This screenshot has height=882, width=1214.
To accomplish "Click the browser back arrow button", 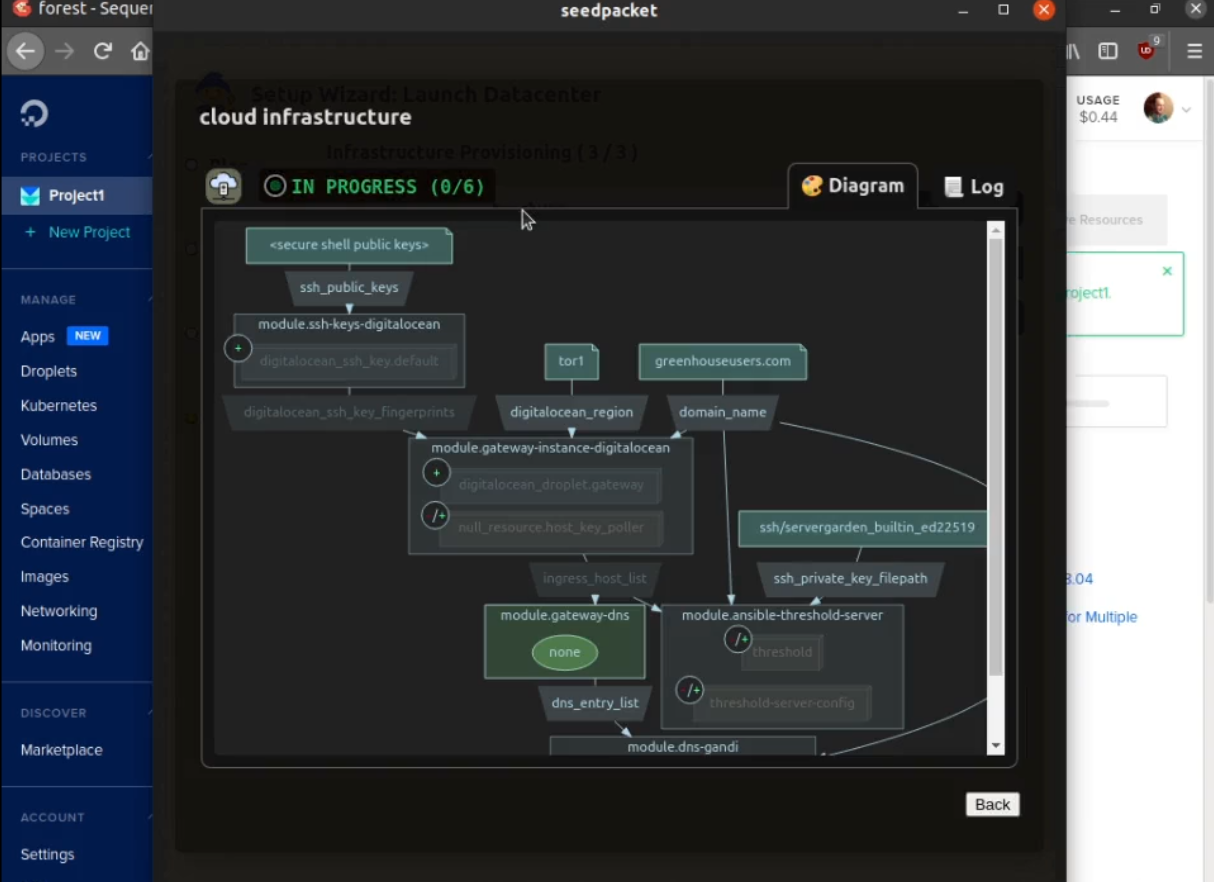I will 26,52.
